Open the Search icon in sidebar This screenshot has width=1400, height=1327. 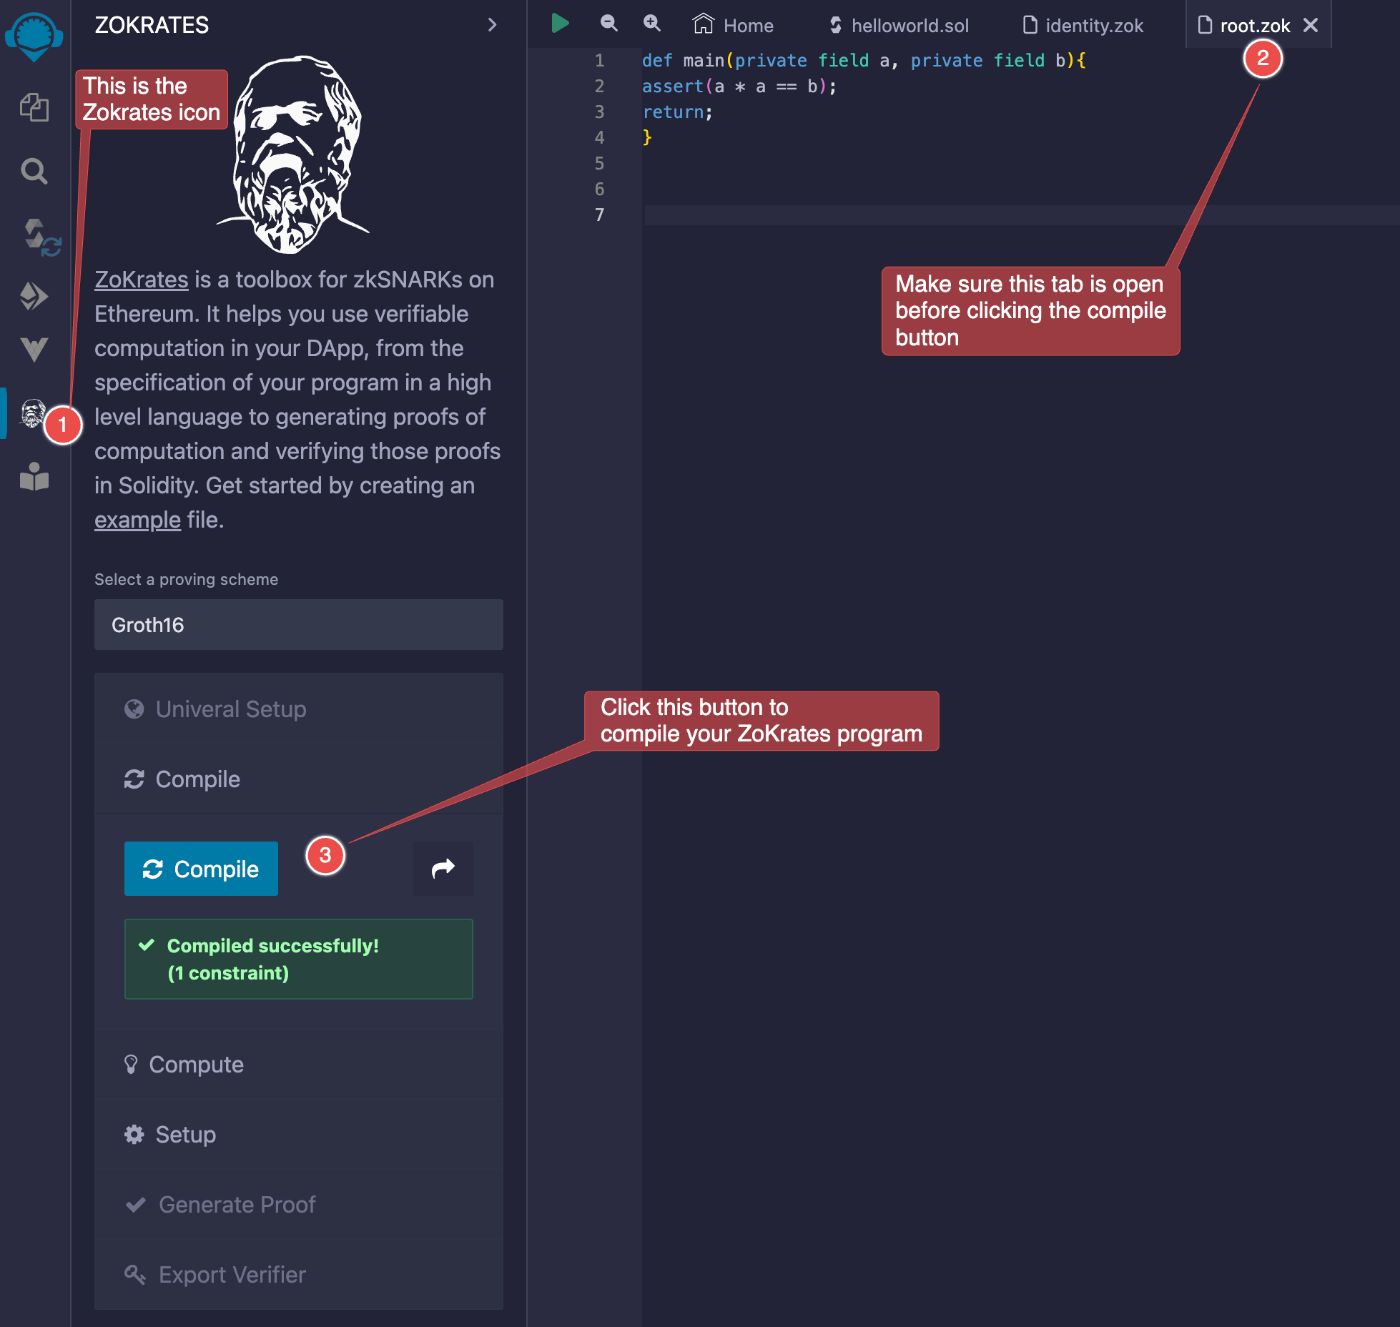[x=34, y=171]
